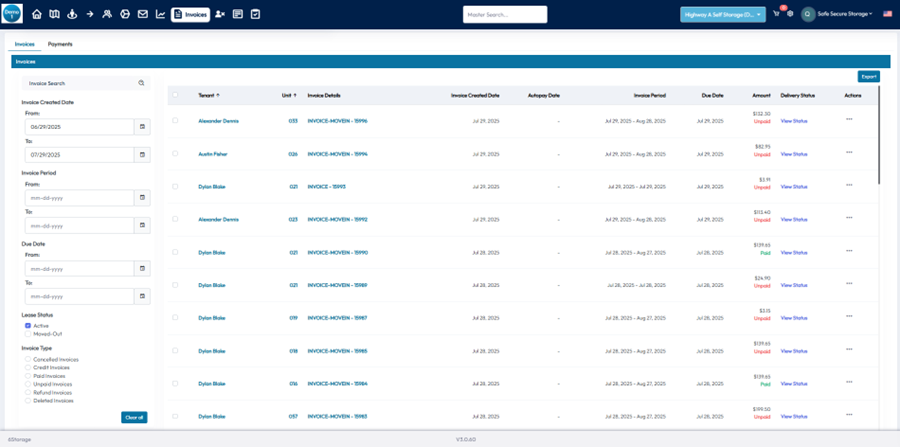
Task: Click the Export button
Action: (x=868, y=76)
